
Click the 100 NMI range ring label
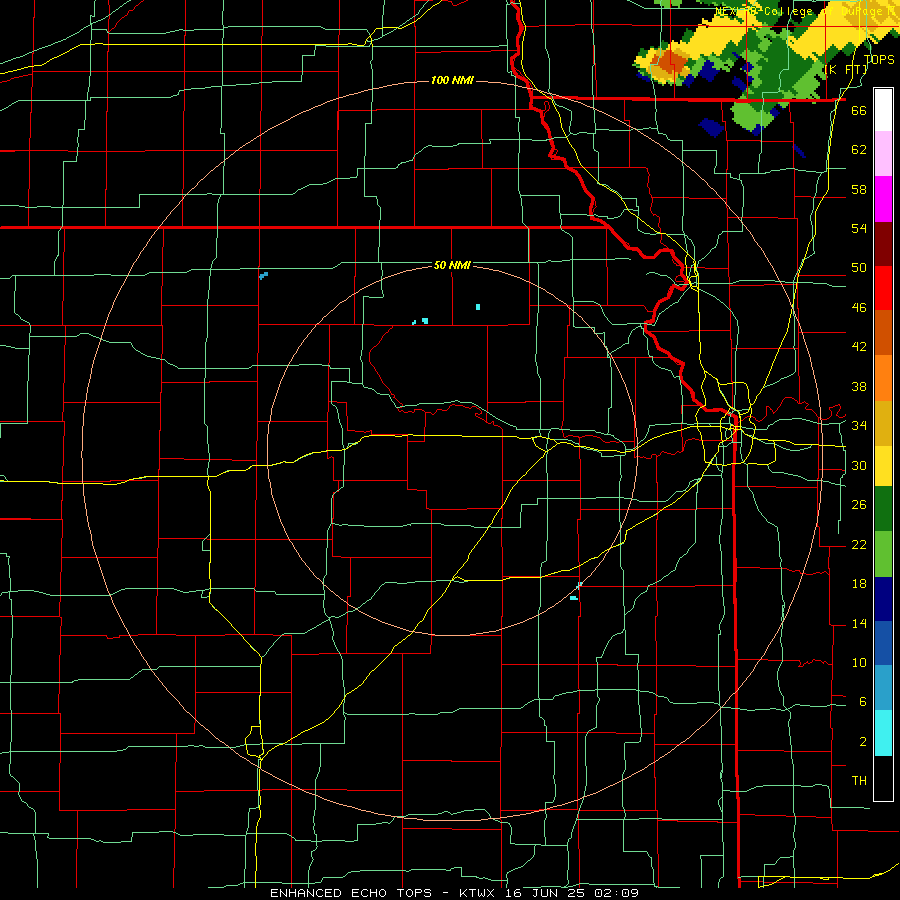point(452,80)
